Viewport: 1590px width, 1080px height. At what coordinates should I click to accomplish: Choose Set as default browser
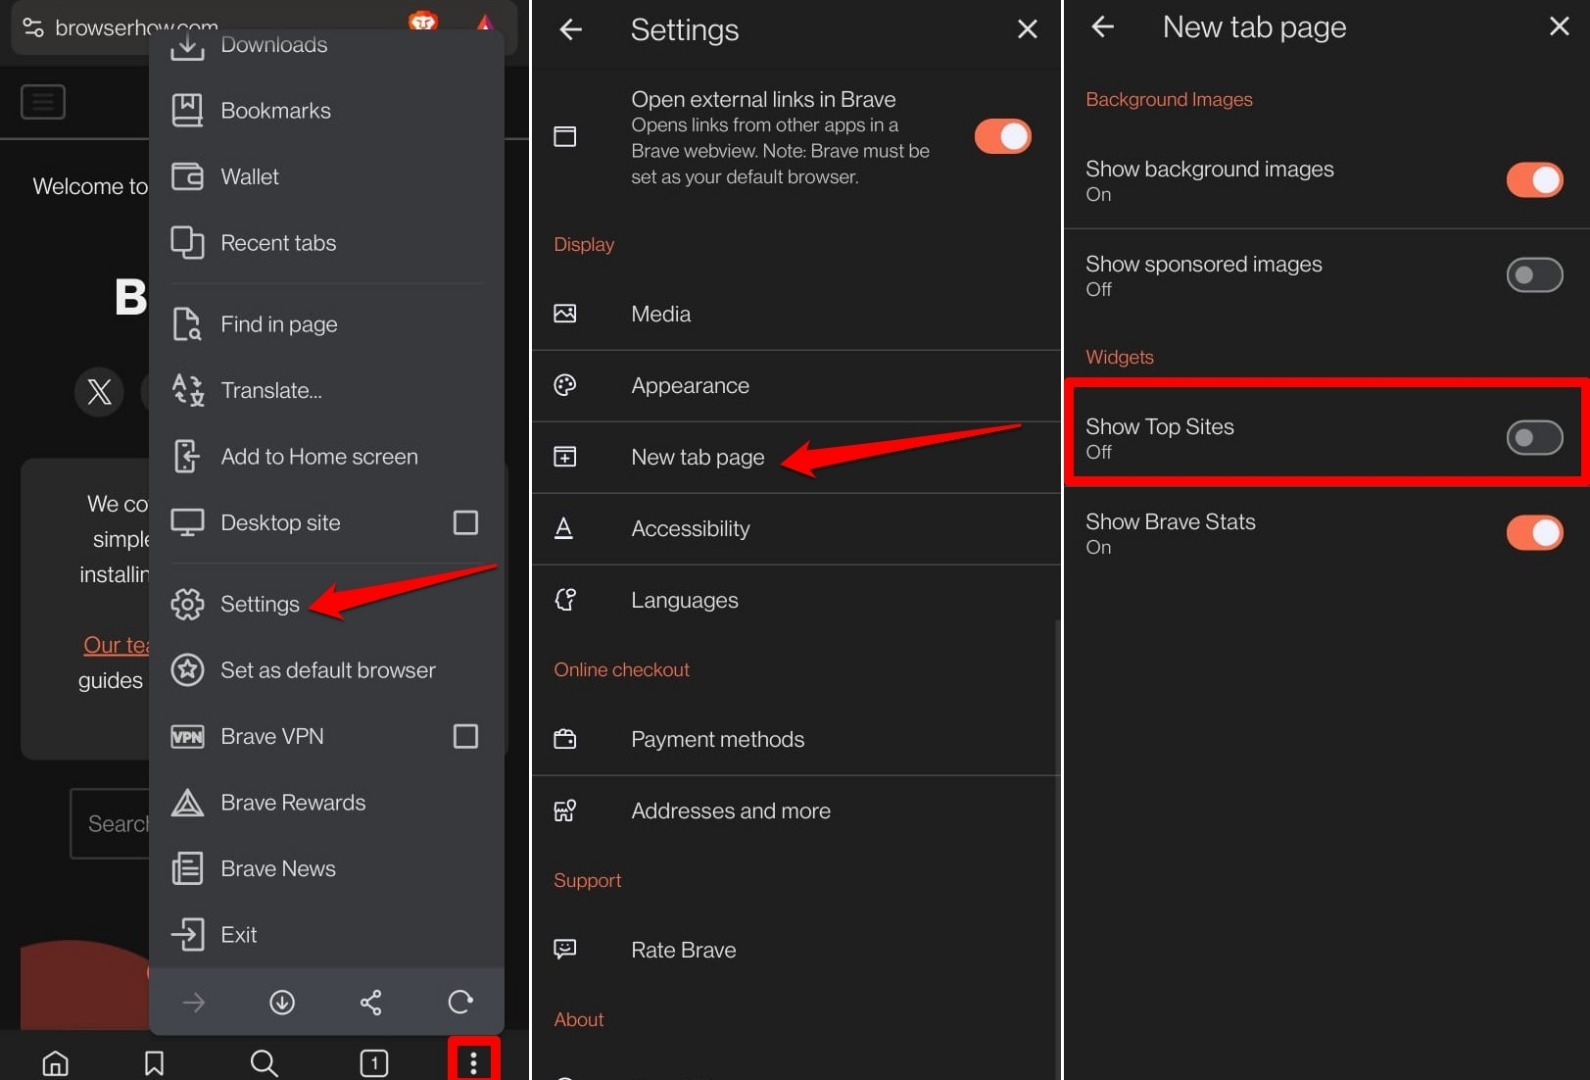[x=327, y=670]
